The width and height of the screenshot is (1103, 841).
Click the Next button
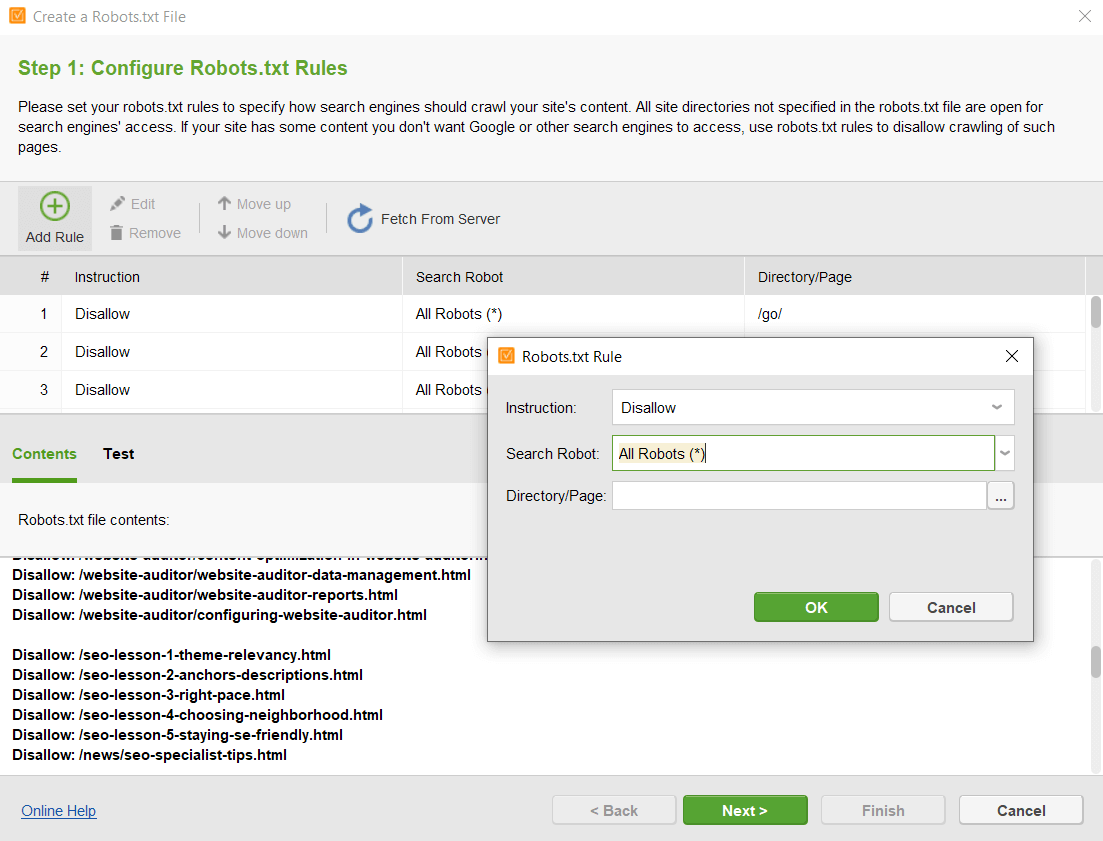(x=745, y=811)
